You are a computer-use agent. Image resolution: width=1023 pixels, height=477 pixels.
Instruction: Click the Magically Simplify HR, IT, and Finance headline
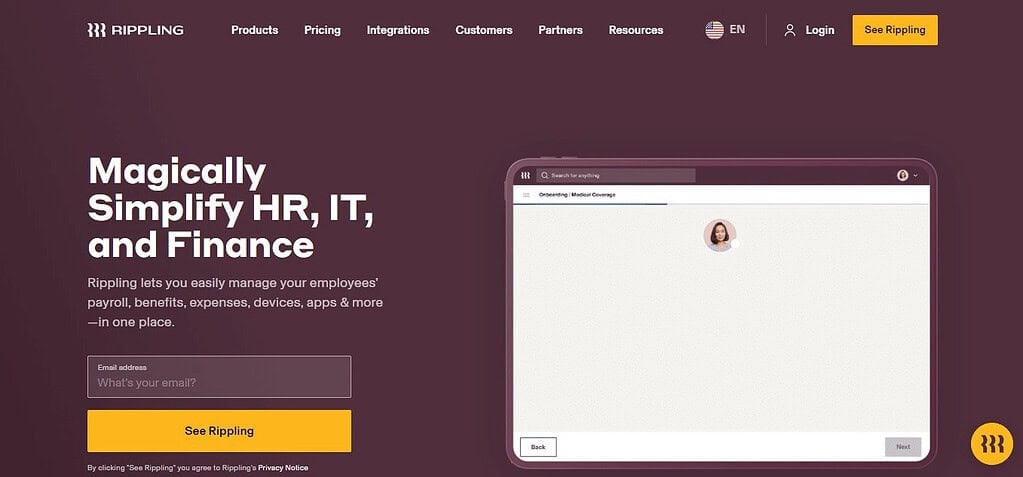click(231, 209)
